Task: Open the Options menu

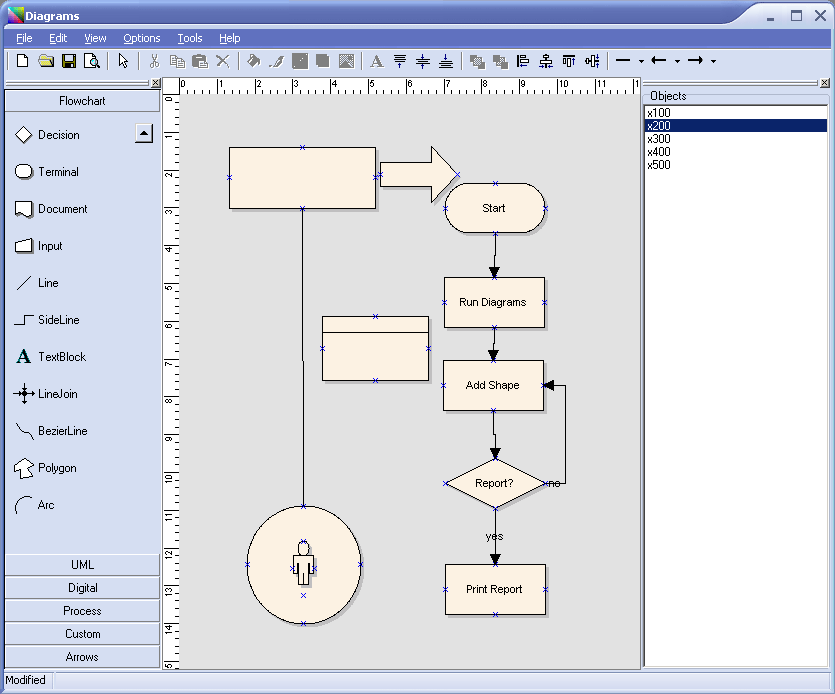Action: pos(142,38)
